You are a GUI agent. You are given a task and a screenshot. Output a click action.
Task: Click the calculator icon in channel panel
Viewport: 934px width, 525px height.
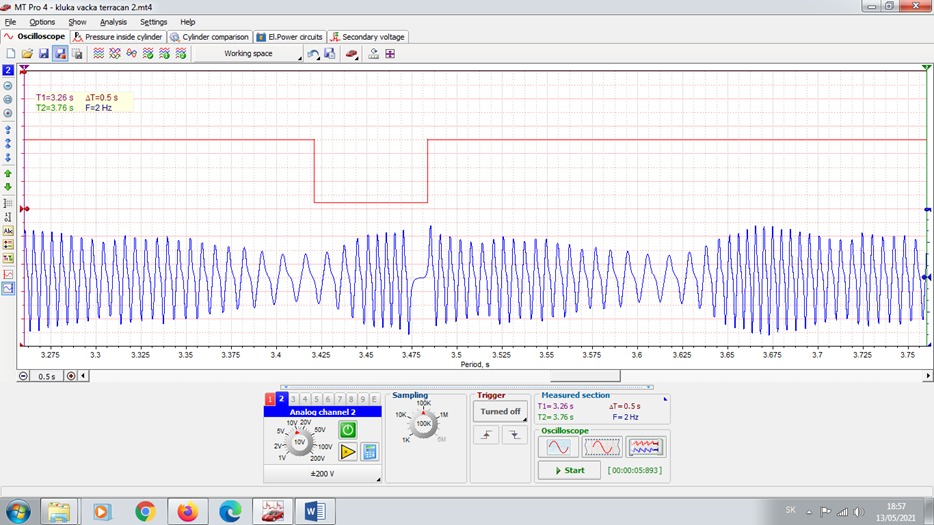pyautogui.click(x=369, y=452)
